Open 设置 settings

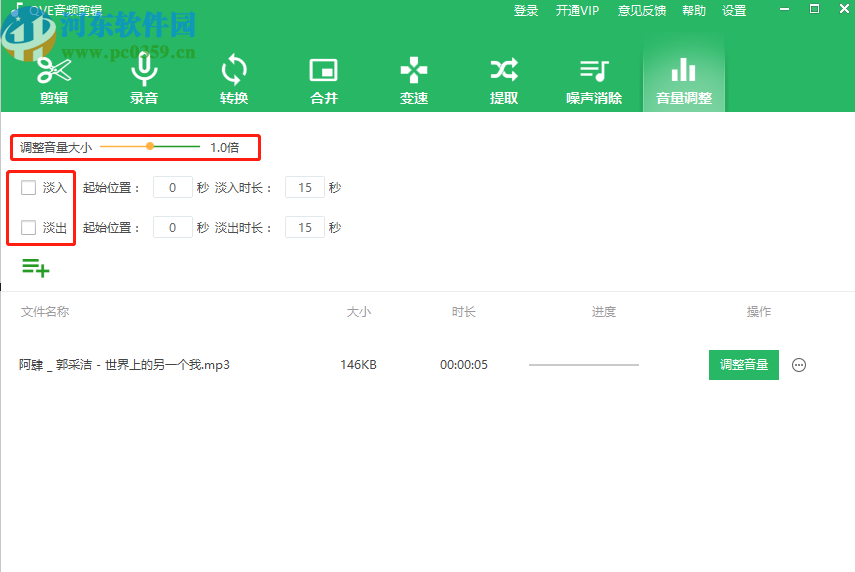click(x=734, y=11)
